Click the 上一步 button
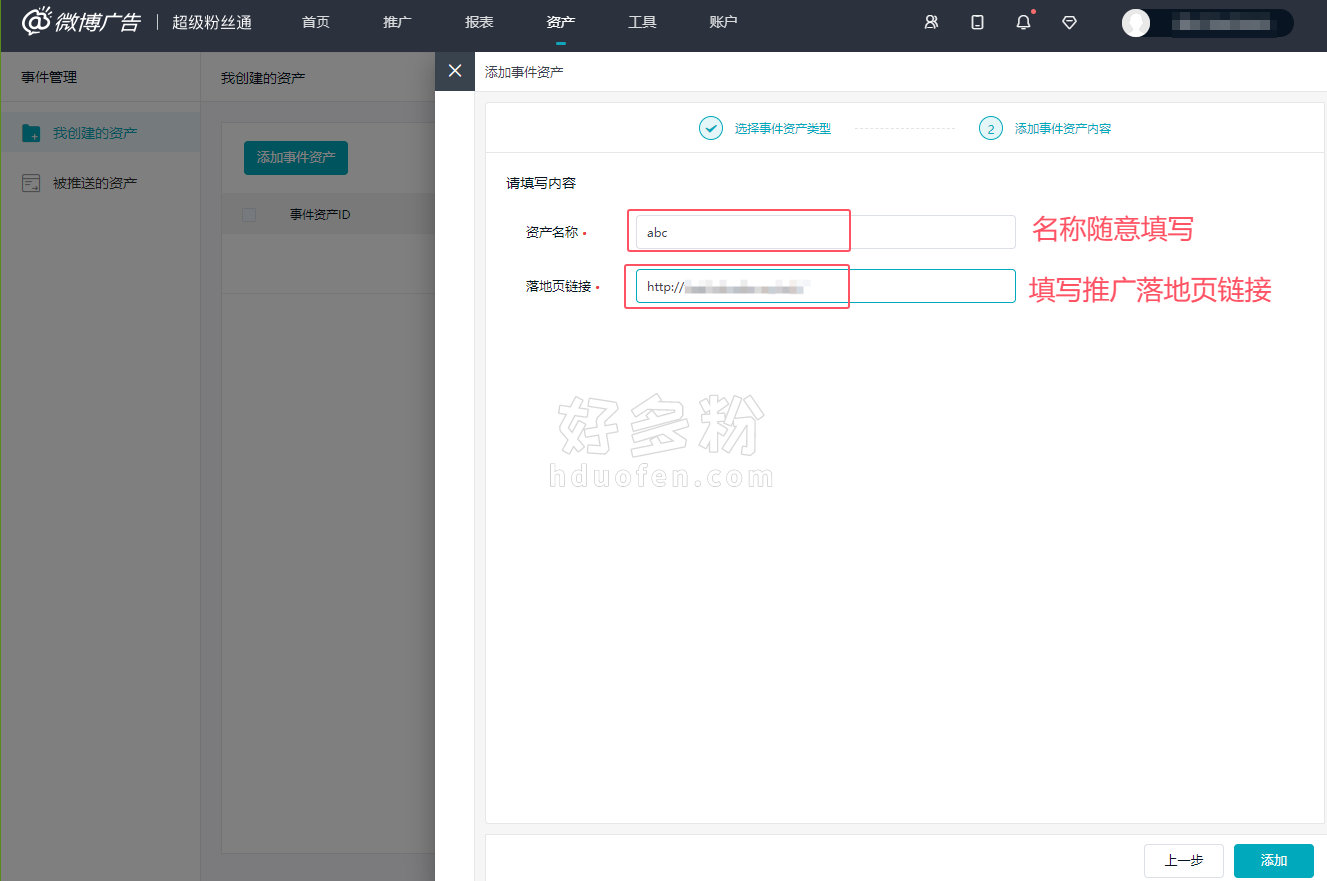This screenshot has width=1327, height=881. [x=1183, y=860]
